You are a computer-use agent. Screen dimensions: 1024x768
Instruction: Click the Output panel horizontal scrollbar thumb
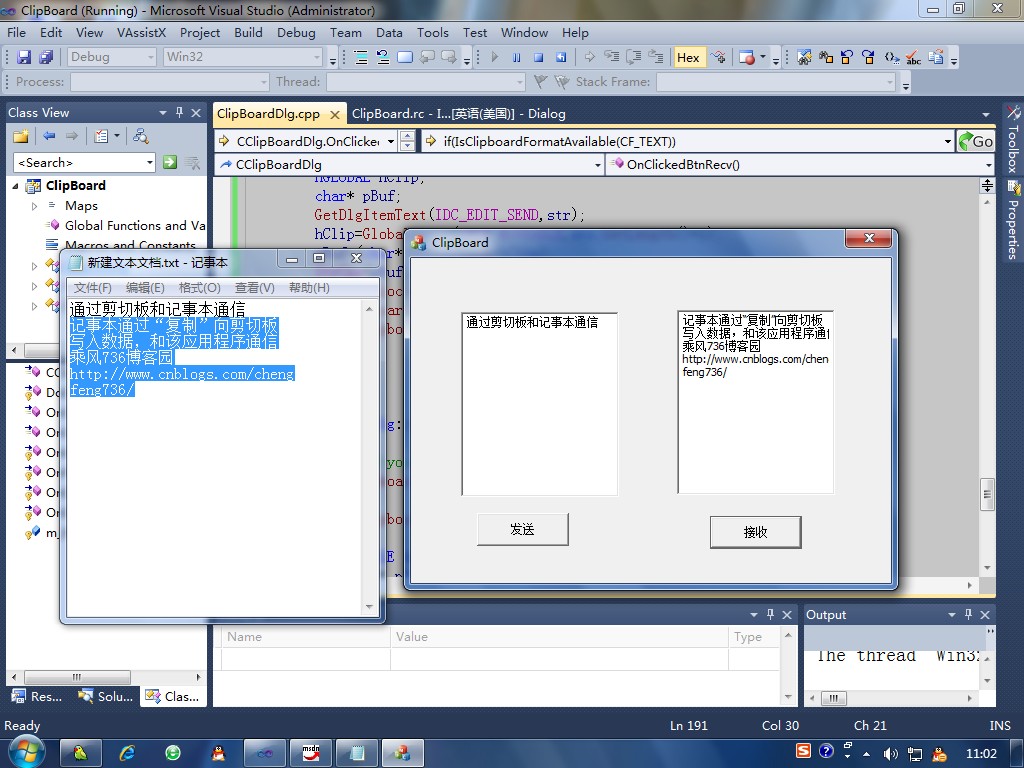(834, 698)
